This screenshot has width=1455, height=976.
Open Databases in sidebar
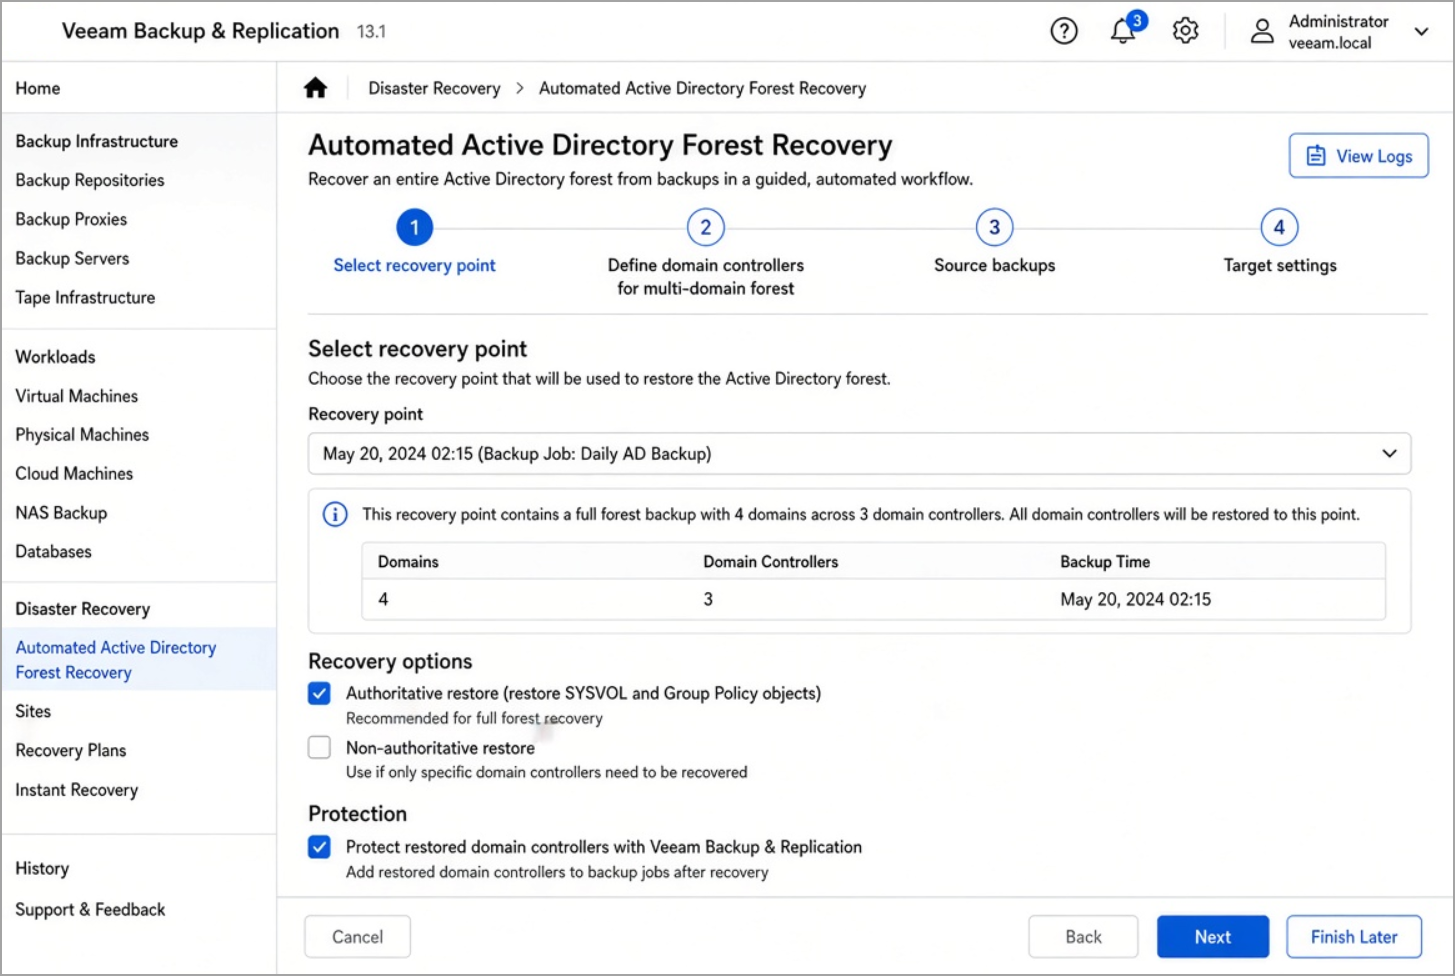pos(53,552)
